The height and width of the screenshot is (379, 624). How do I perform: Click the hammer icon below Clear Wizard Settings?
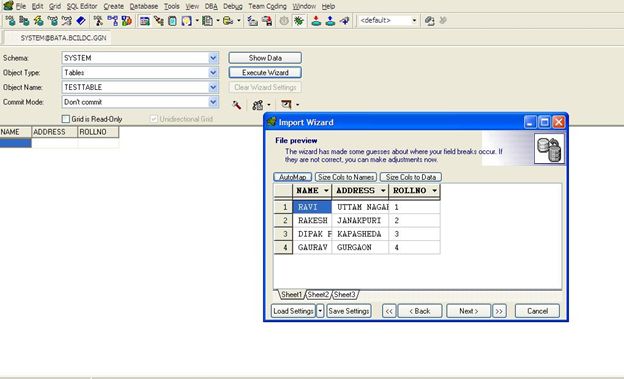point(237,105)
